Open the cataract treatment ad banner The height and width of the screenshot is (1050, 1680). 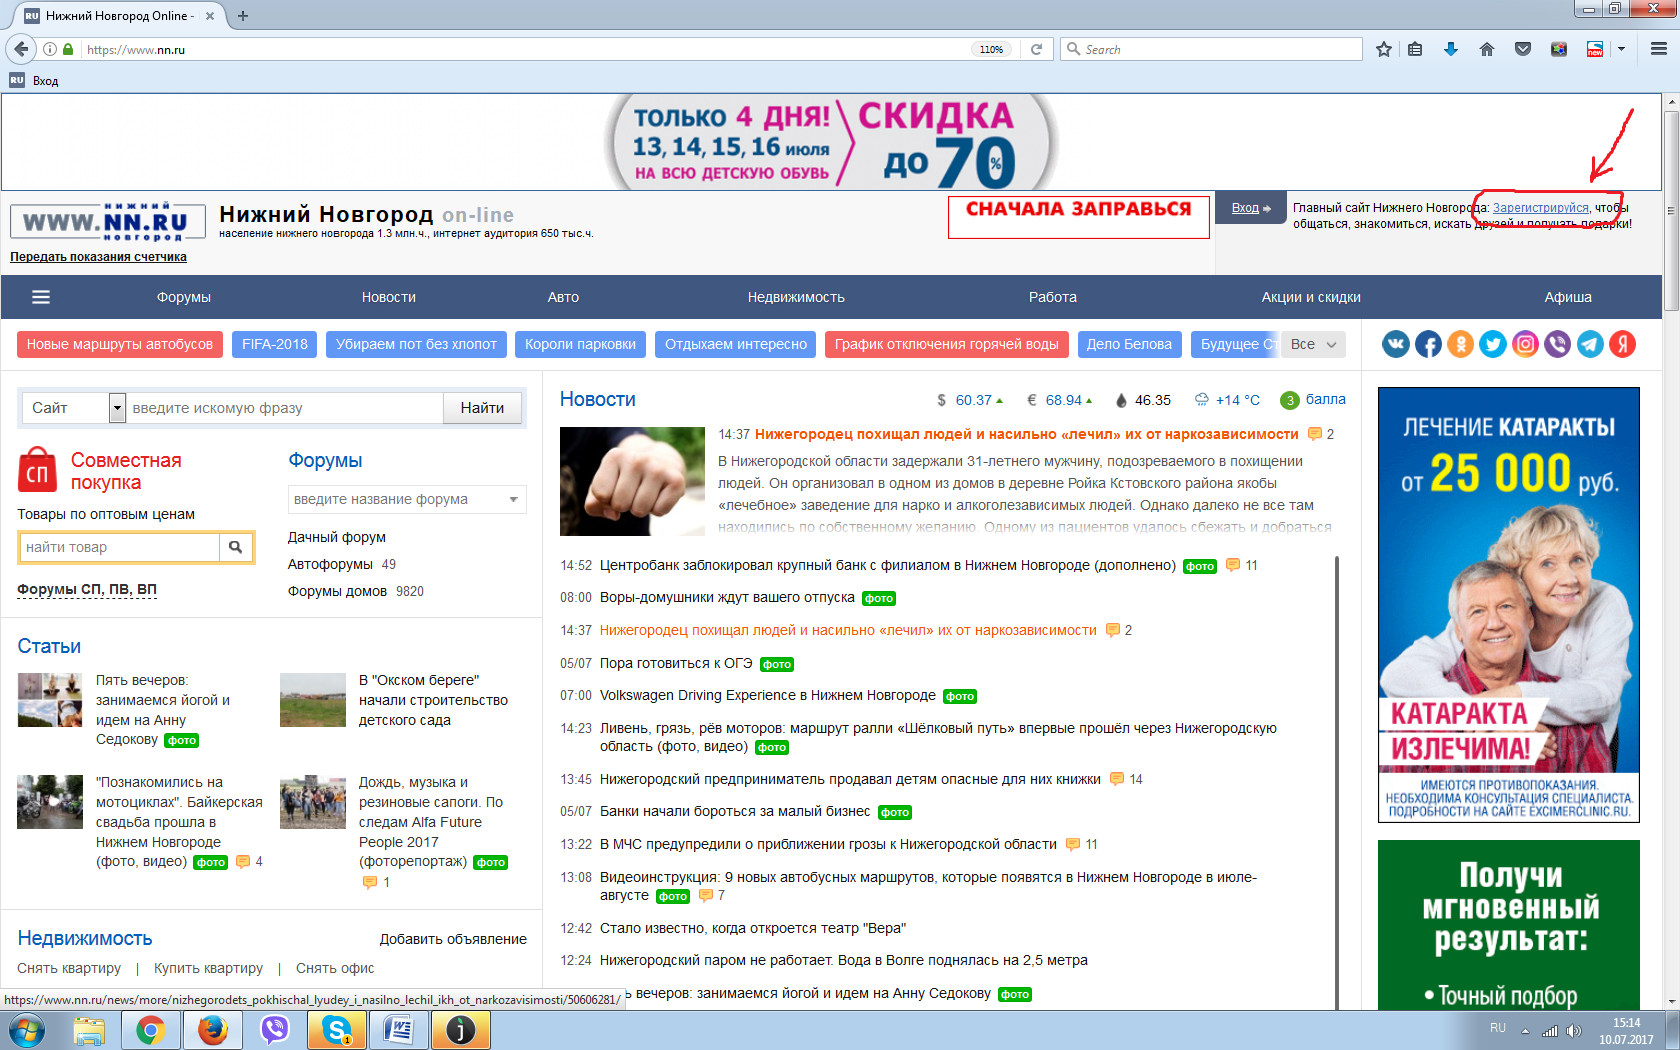[x=1509, y=605]
